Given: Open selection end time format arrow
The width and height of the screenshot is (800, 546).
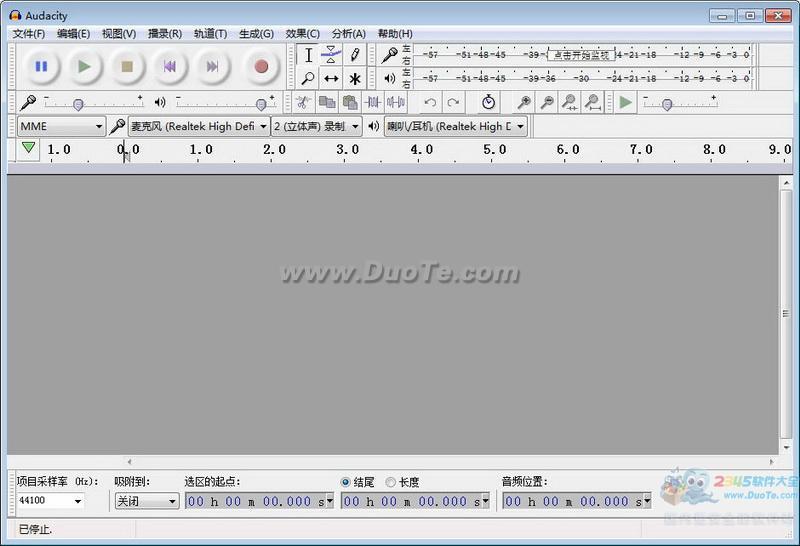Looking at the screenshot, I should pos(485,501).
